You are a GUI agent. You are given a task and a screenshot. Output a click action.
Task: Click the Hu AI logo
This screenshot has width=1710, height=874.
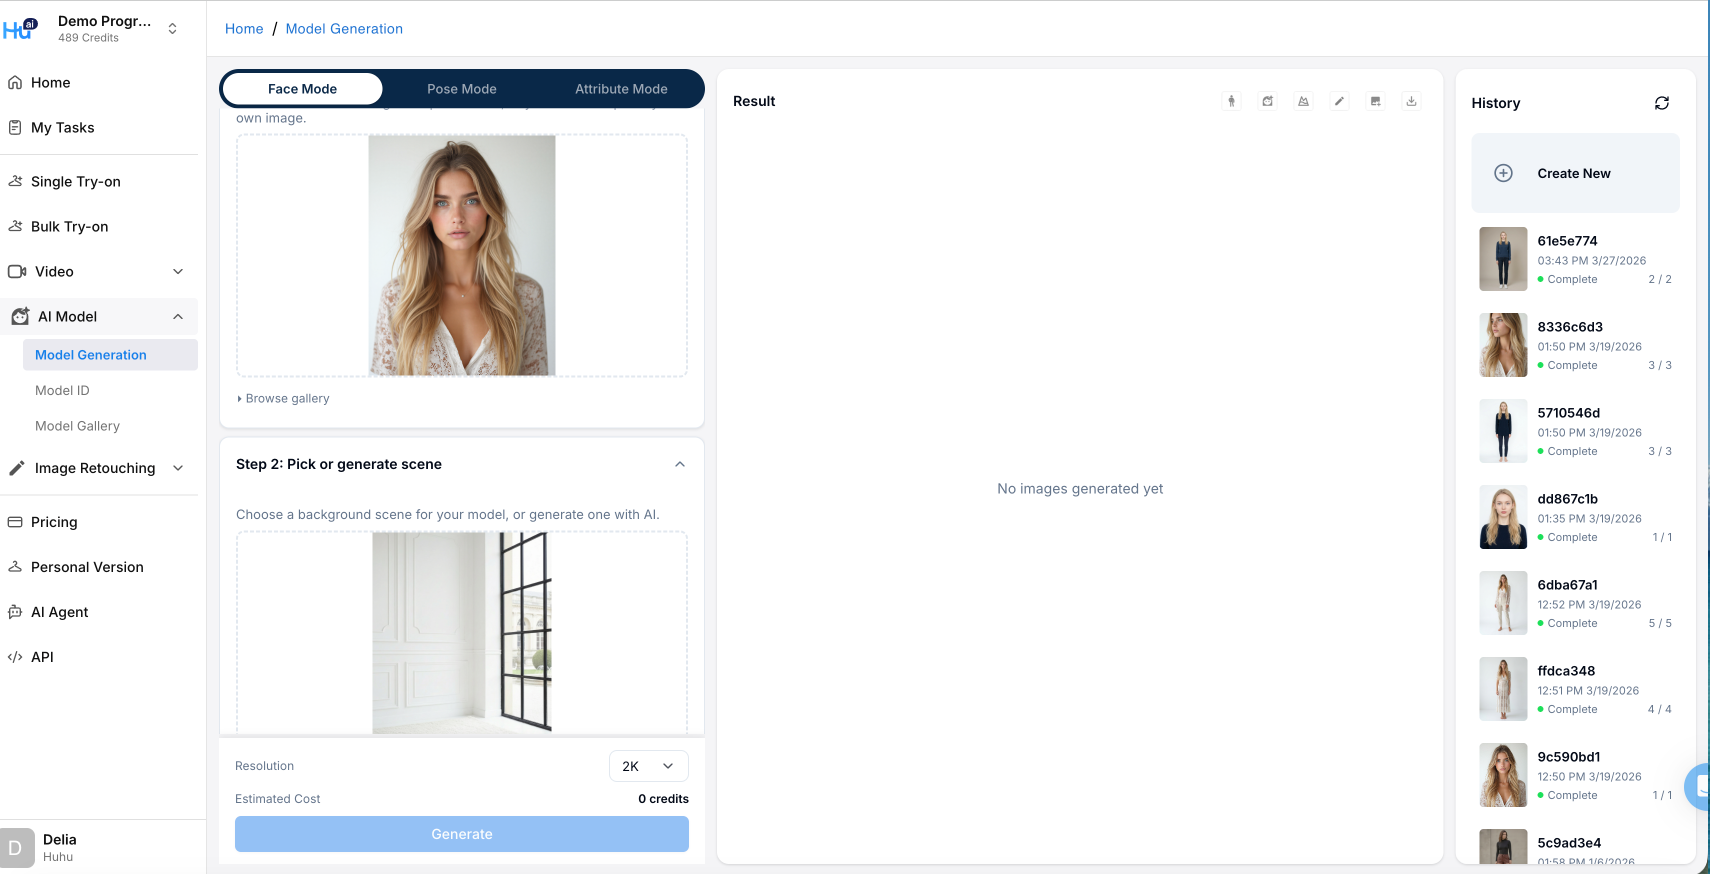point(20,29)
